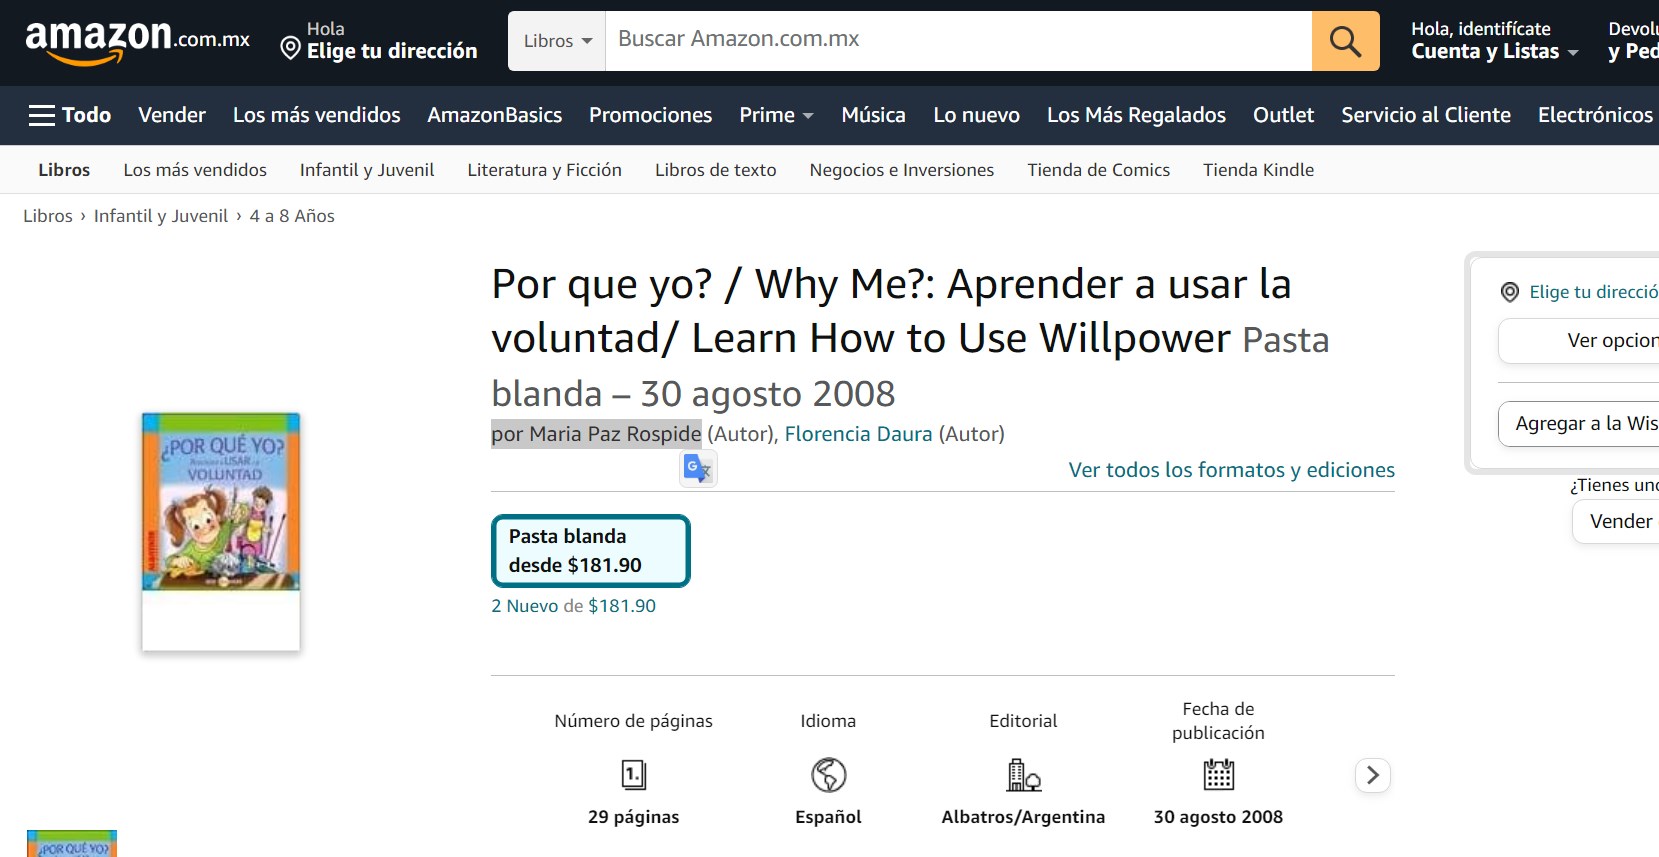Click the Albatros/Argentina publisher text
The image size is (1659, 857).
point(1023,817)
